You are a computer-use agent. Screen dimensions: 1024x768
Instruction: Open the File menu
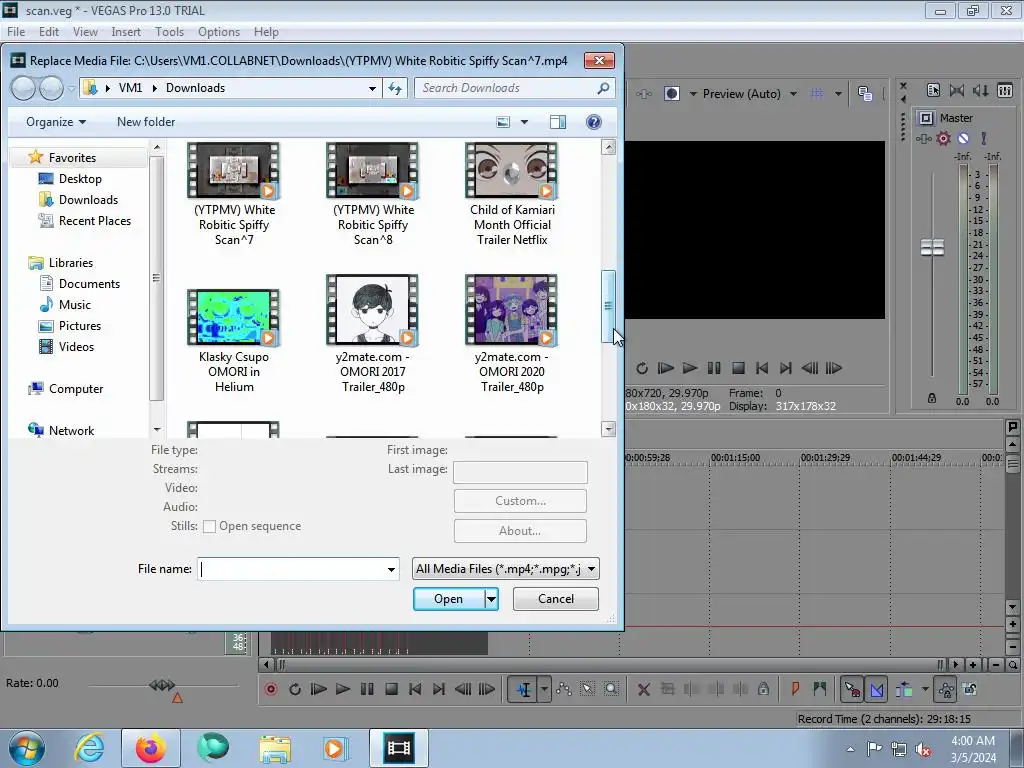coord(16,32)
